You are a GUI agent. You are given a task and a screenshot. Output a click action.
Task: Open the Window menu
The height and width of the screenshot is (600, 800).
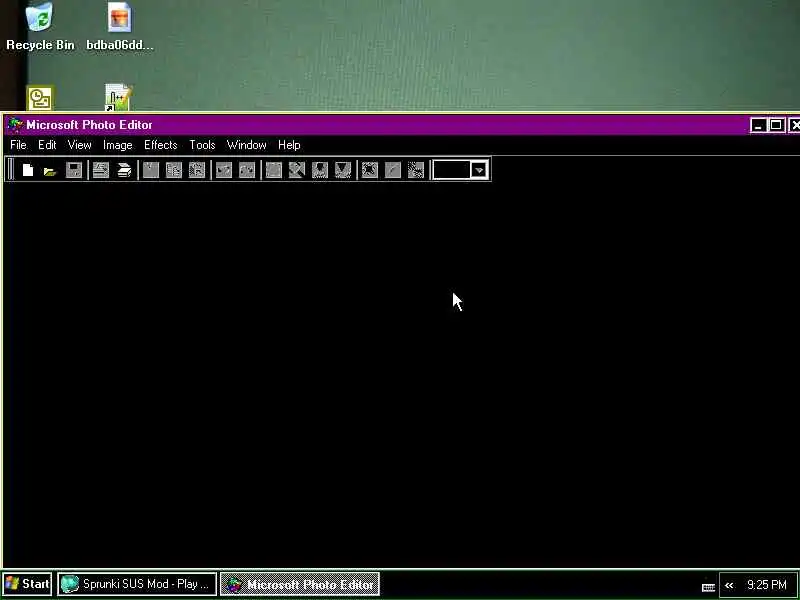pos(246,145)
